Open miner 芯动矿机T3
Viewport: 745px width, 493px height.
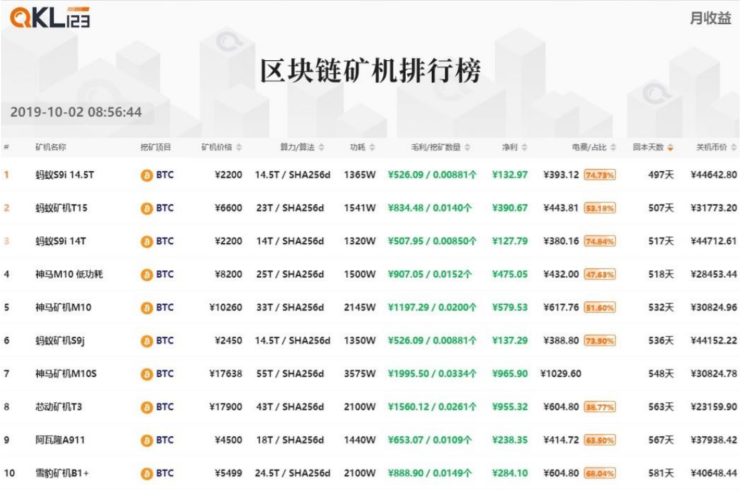coord(59,407)
